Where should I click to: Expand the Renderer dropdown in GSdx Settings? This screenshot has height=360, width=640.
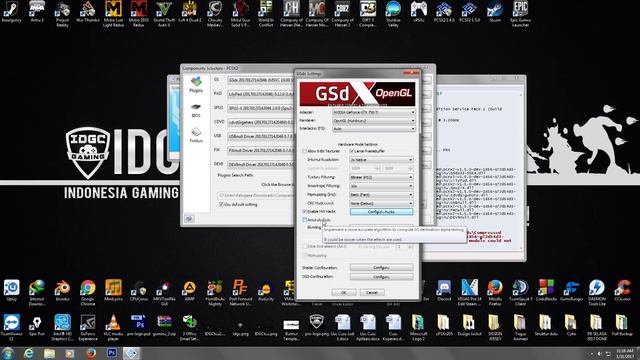[374, 120]
